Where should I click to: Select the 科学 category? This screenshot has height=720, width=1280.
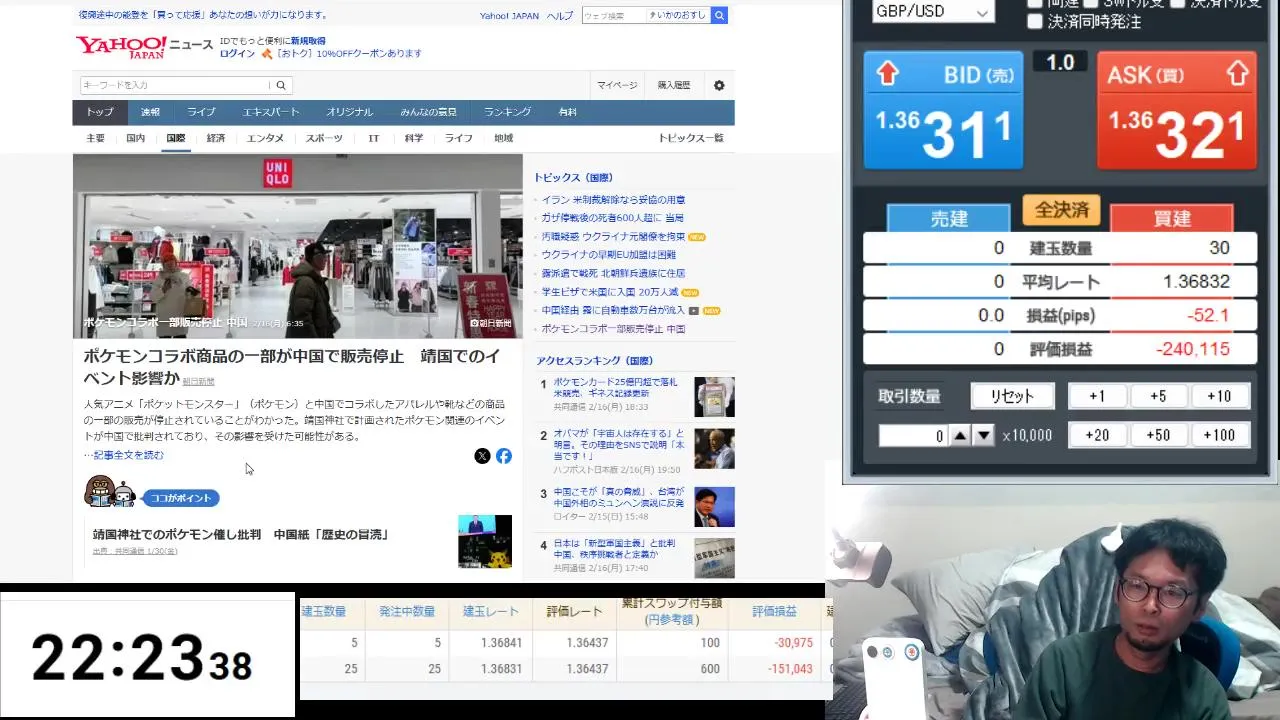[x=414, y=138]
